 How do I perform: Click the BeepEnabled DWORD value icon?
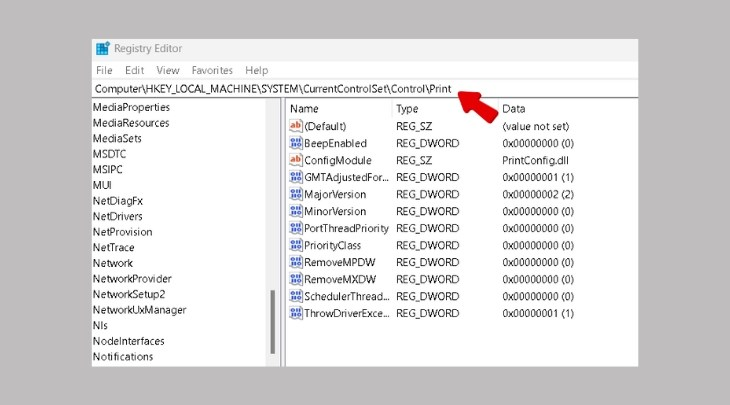295,143
